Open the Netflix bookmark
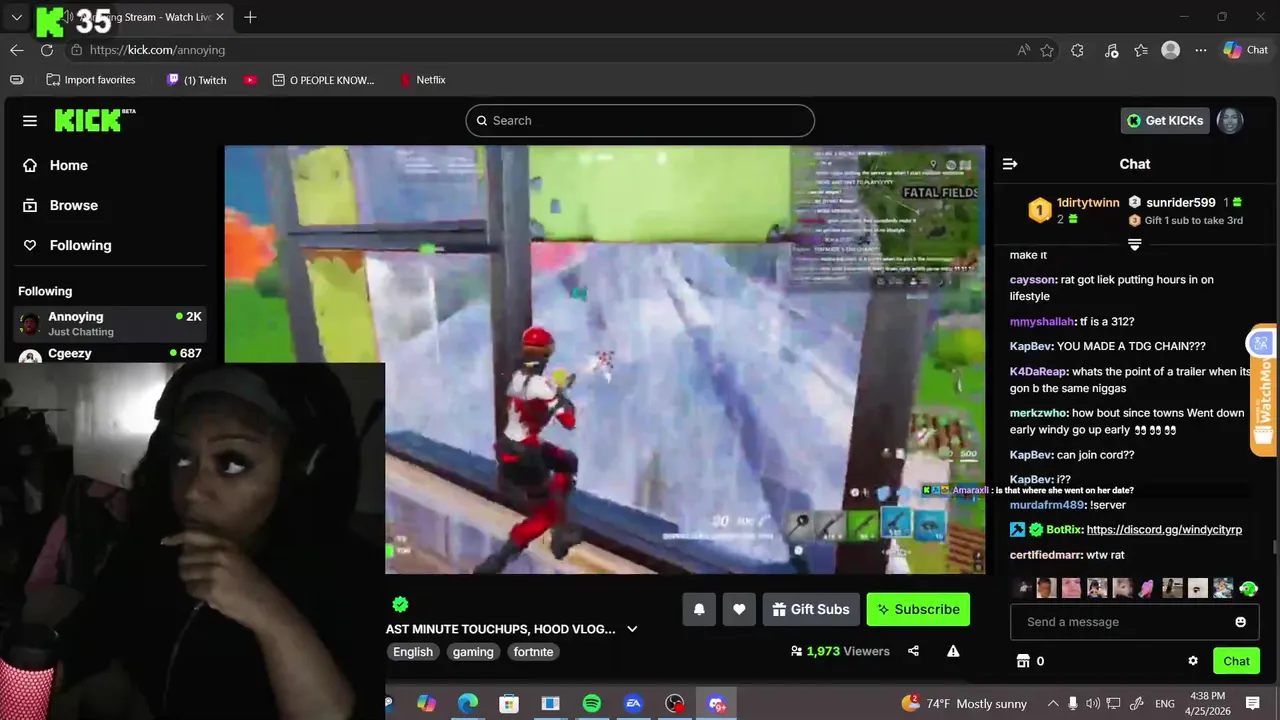 coord(421,80)
